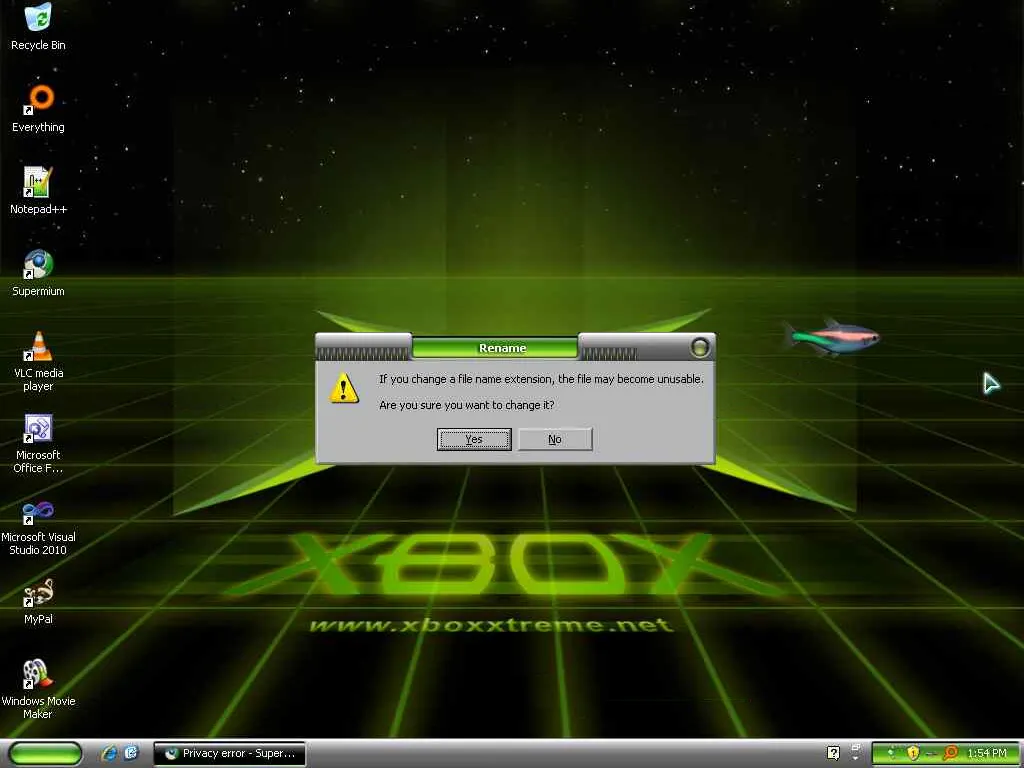The width and height of the screenshot is (1024, 768).
Task: Select the Notepad++ desktop shortcut
Action: 38,191
